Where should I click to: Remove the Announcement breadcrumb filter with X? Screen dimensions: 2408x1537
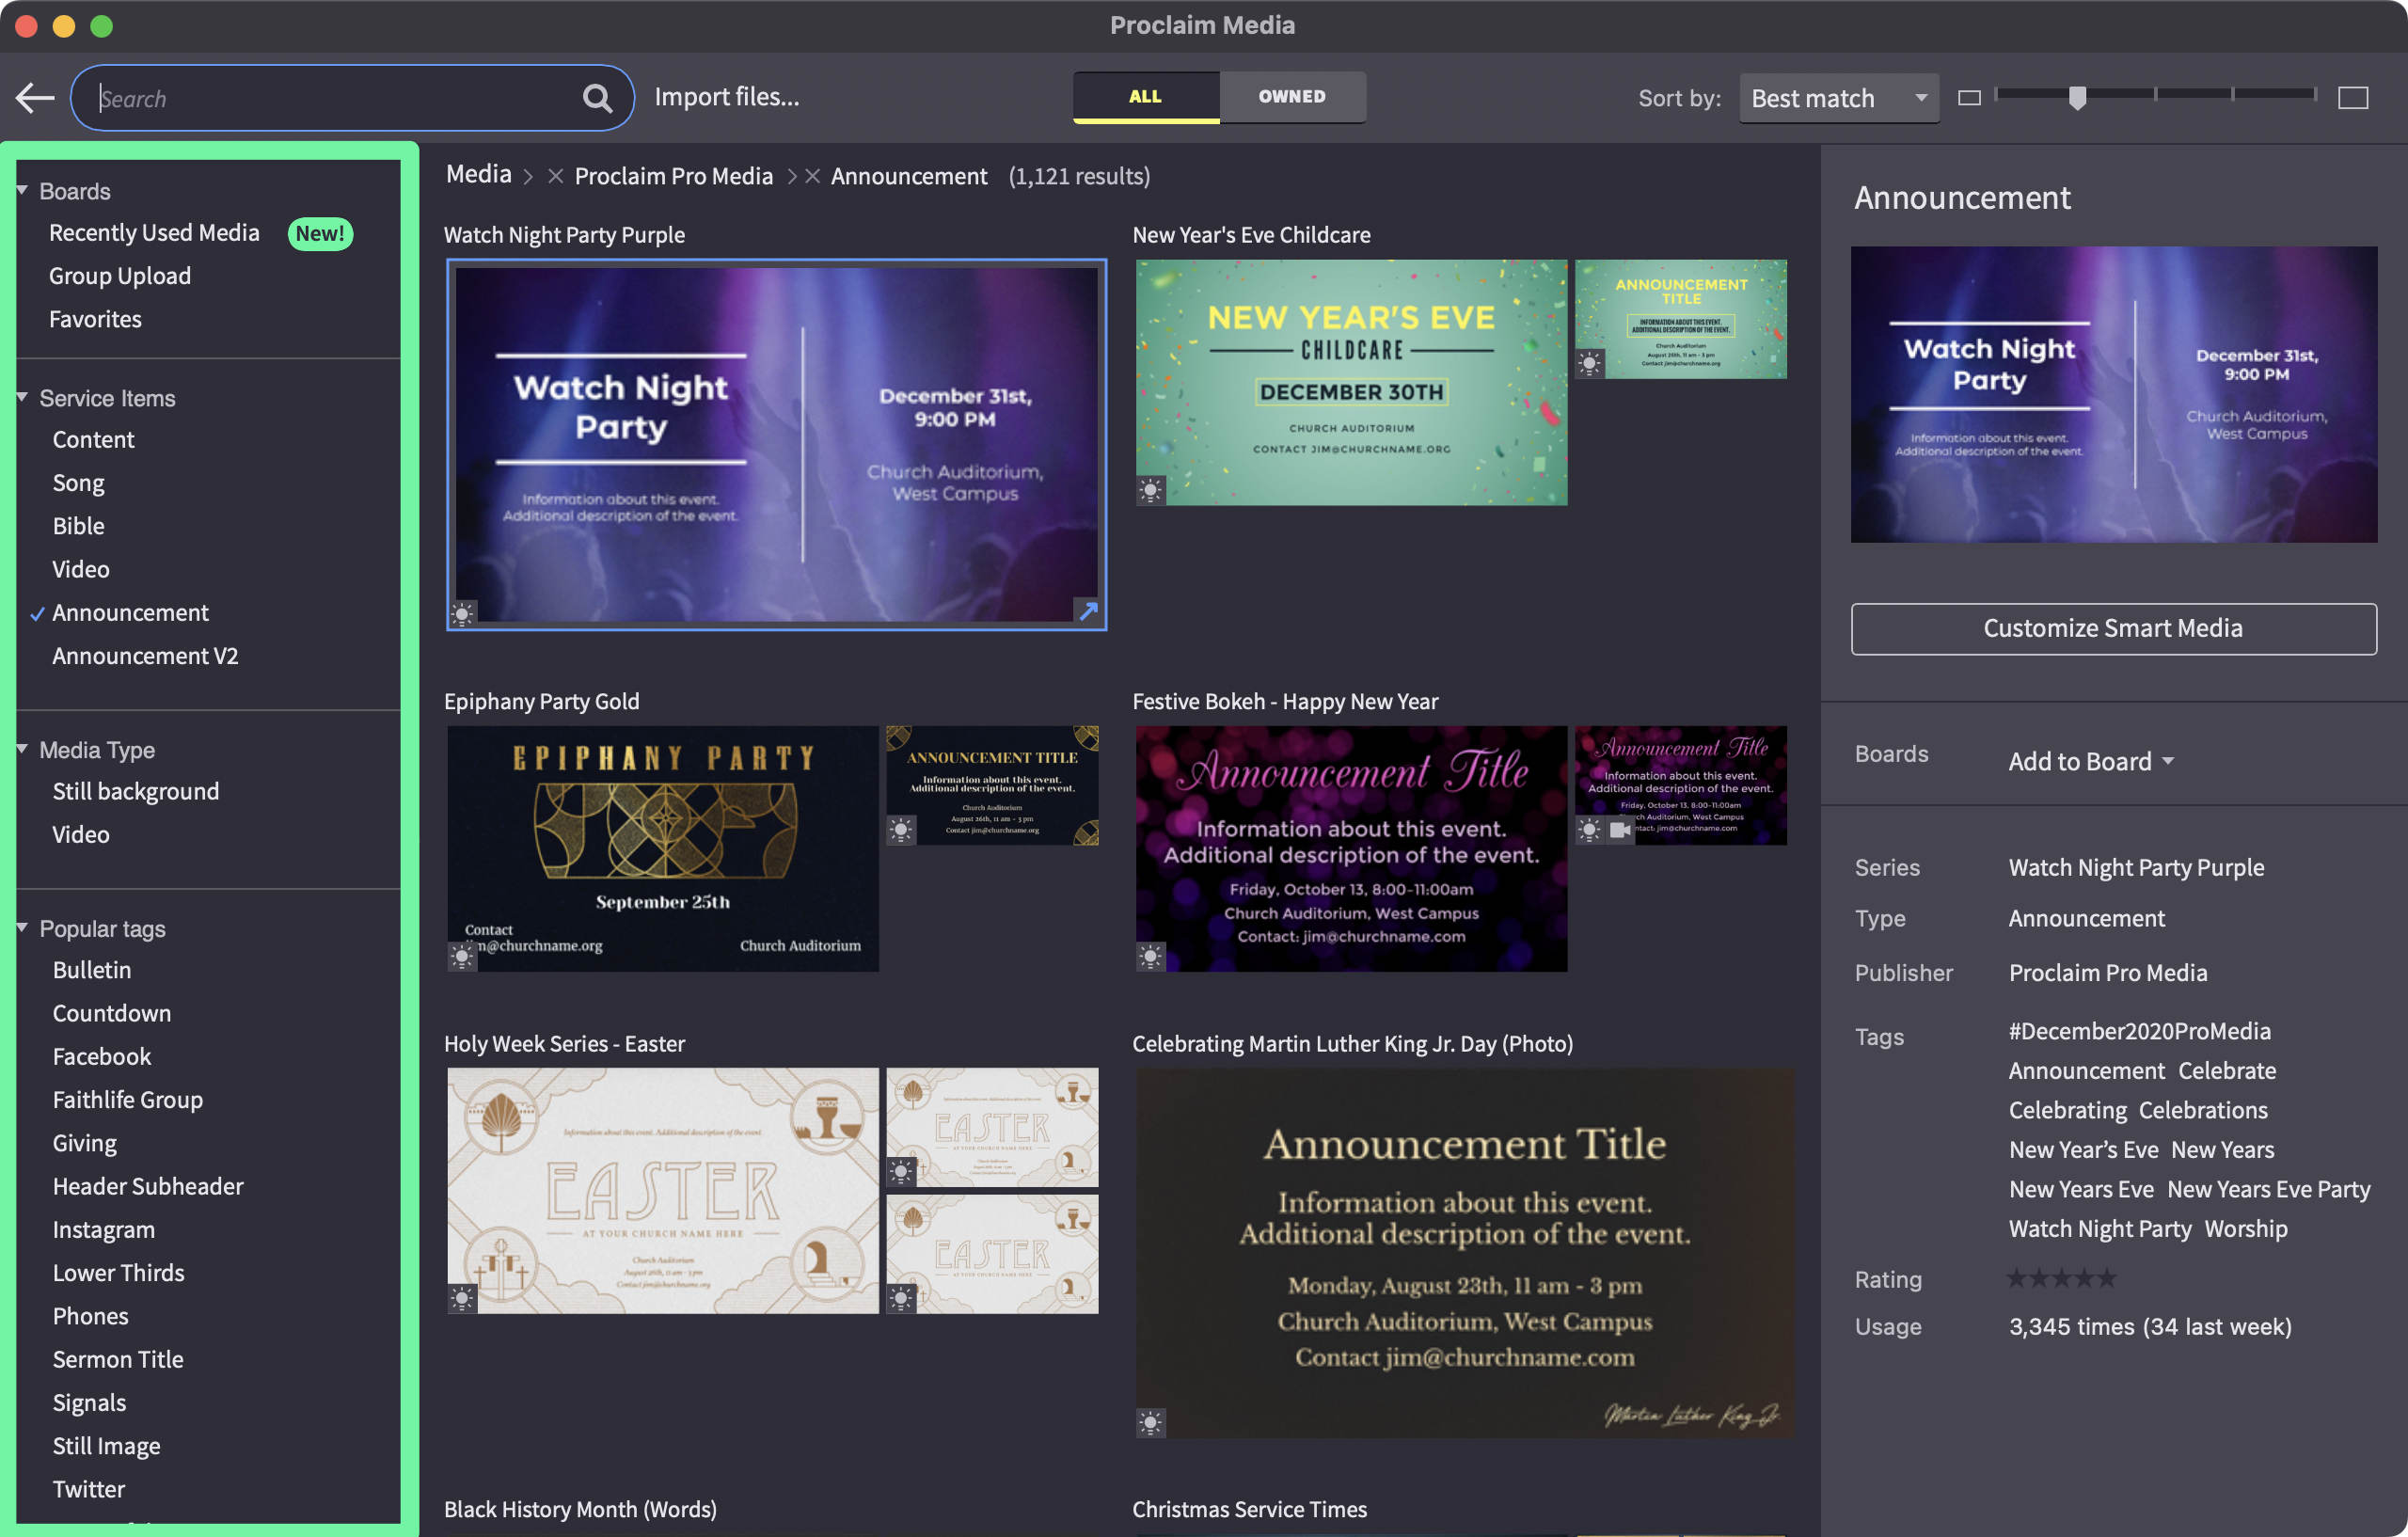pos(813,176)
